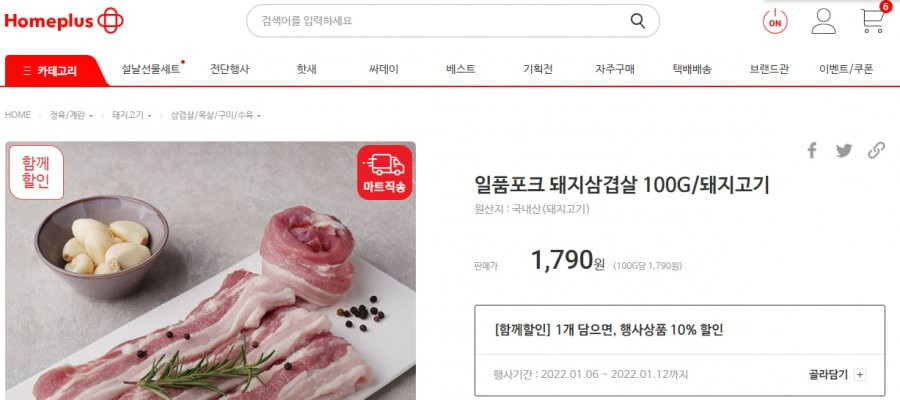Click the 마트직송 delivery truck badge
Viewport: 900px width, 400px height.
(385, 172)
